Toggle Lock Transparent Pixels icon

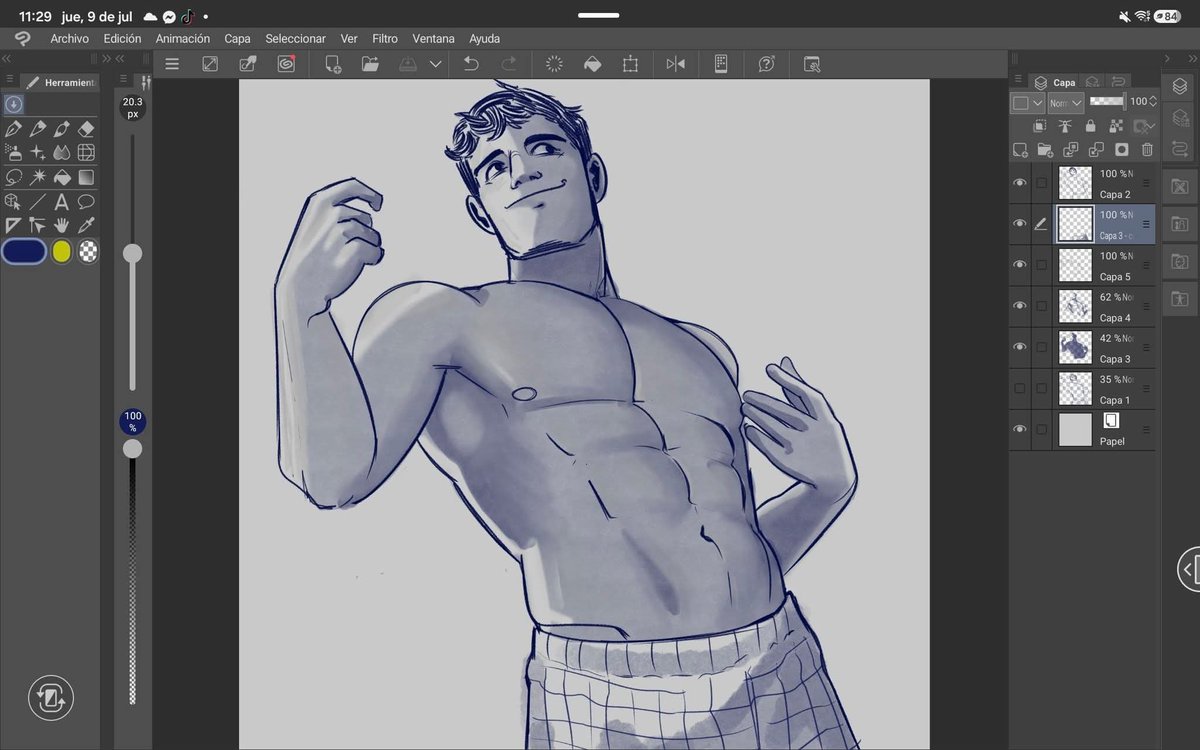[x=1115, y=126]
